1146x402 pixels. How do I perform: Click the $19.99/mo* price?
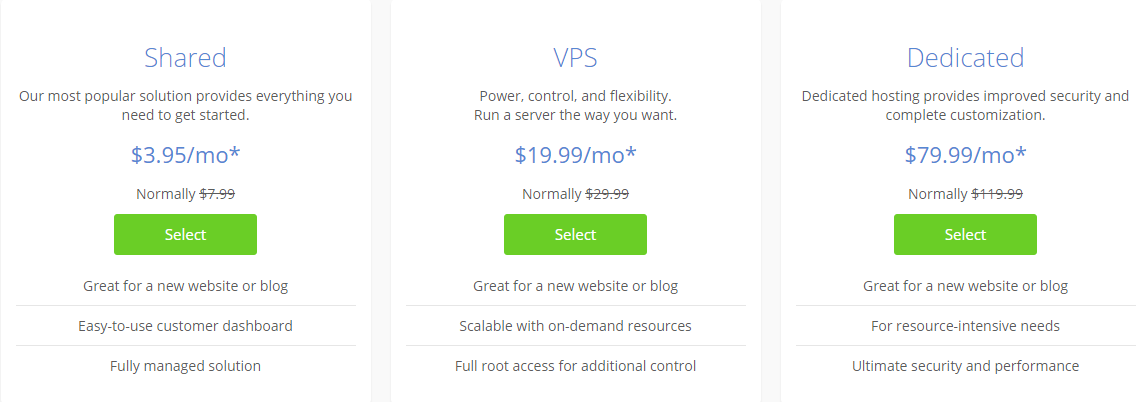pos(575,155)
